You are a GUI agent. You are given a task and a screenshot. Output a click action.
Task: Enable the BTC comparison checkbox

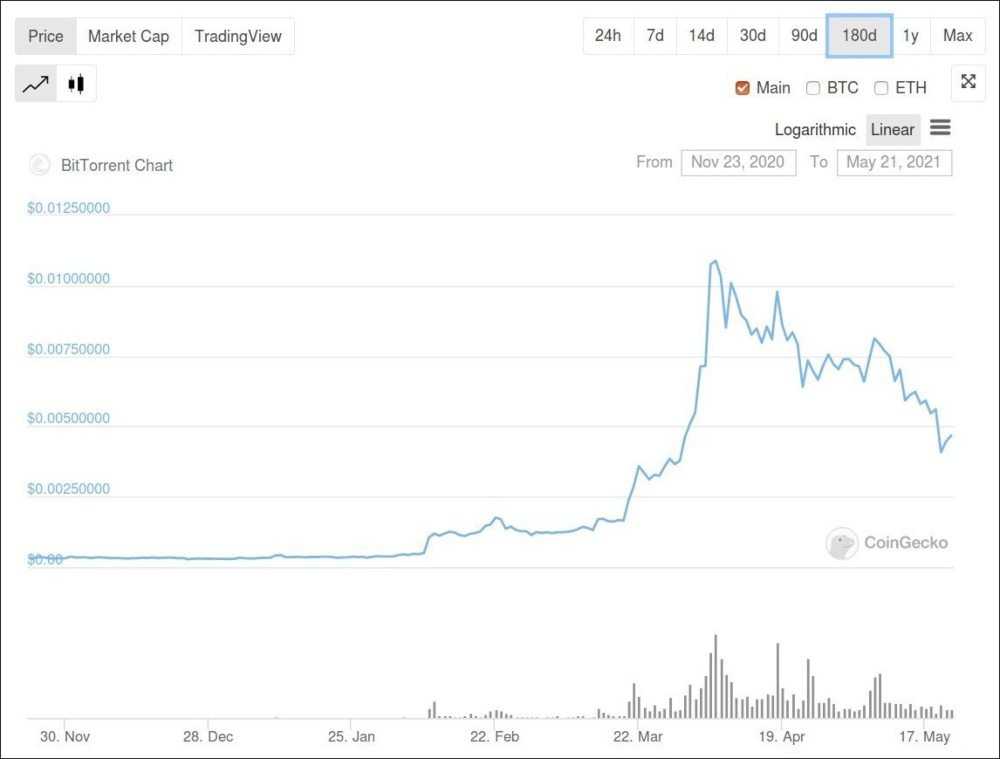[813, 88]
